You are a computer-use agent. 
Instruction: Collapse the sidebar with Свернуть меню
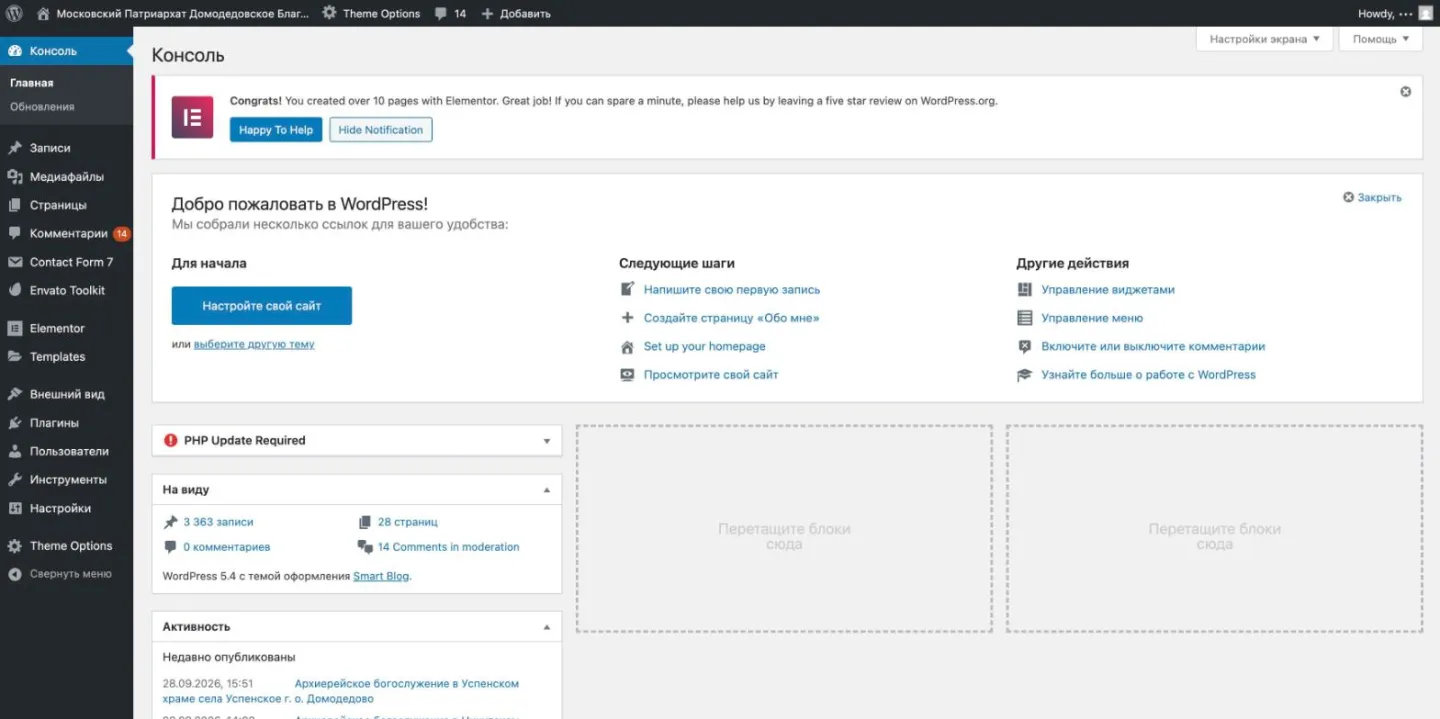click(x=66, y=574)
